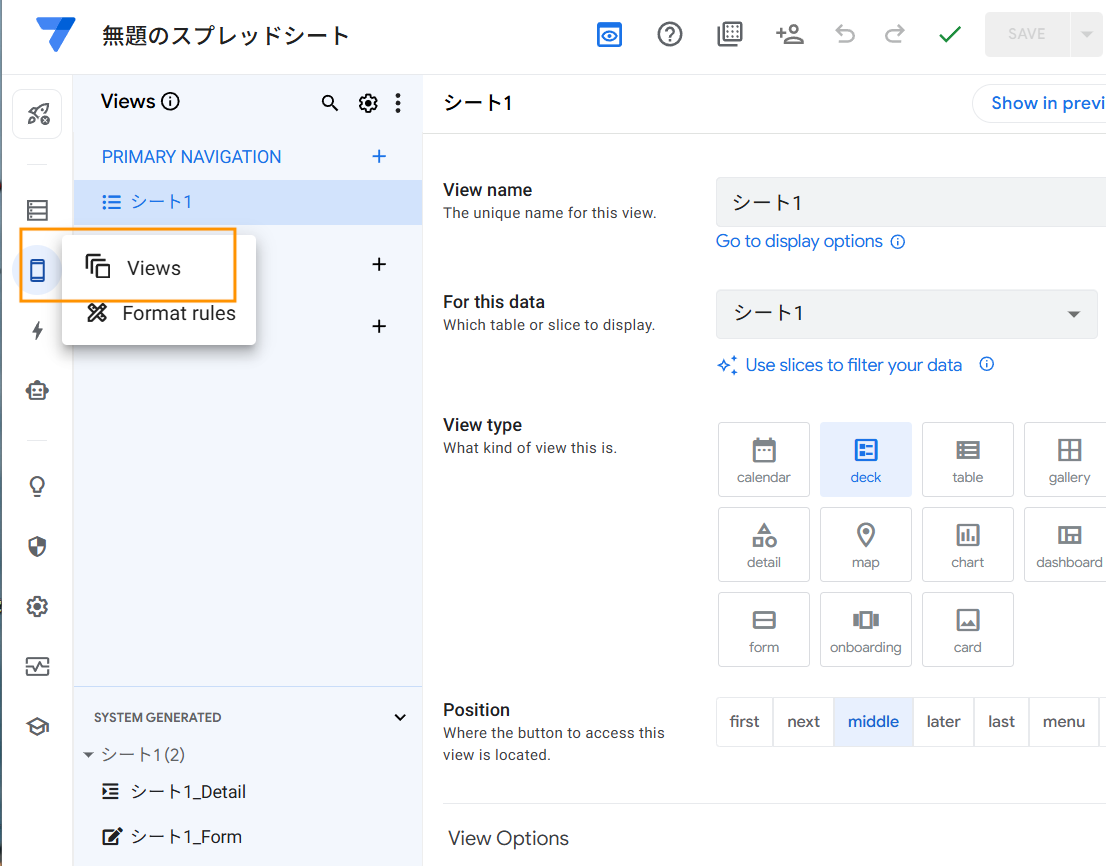
Task: Open the Chat apps robot icon
Action: (37, 391)
